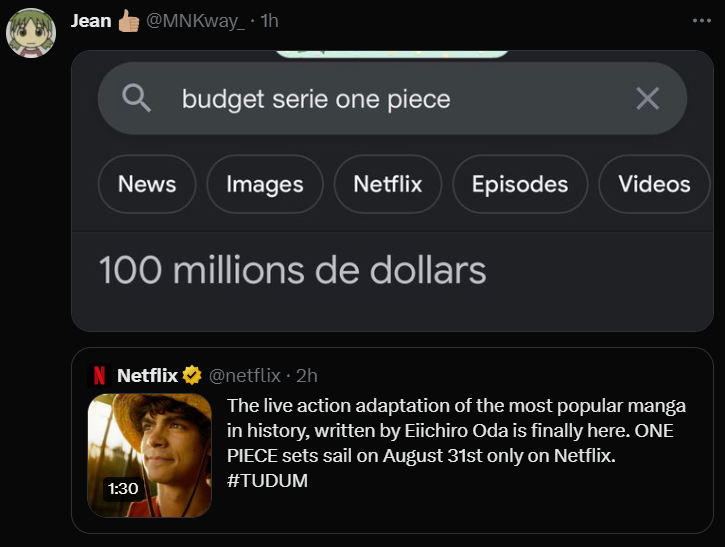The width and height of the screenshot is (725, 547).
Task: Click the Netflix N logo avatar
Action: (99, 375)
